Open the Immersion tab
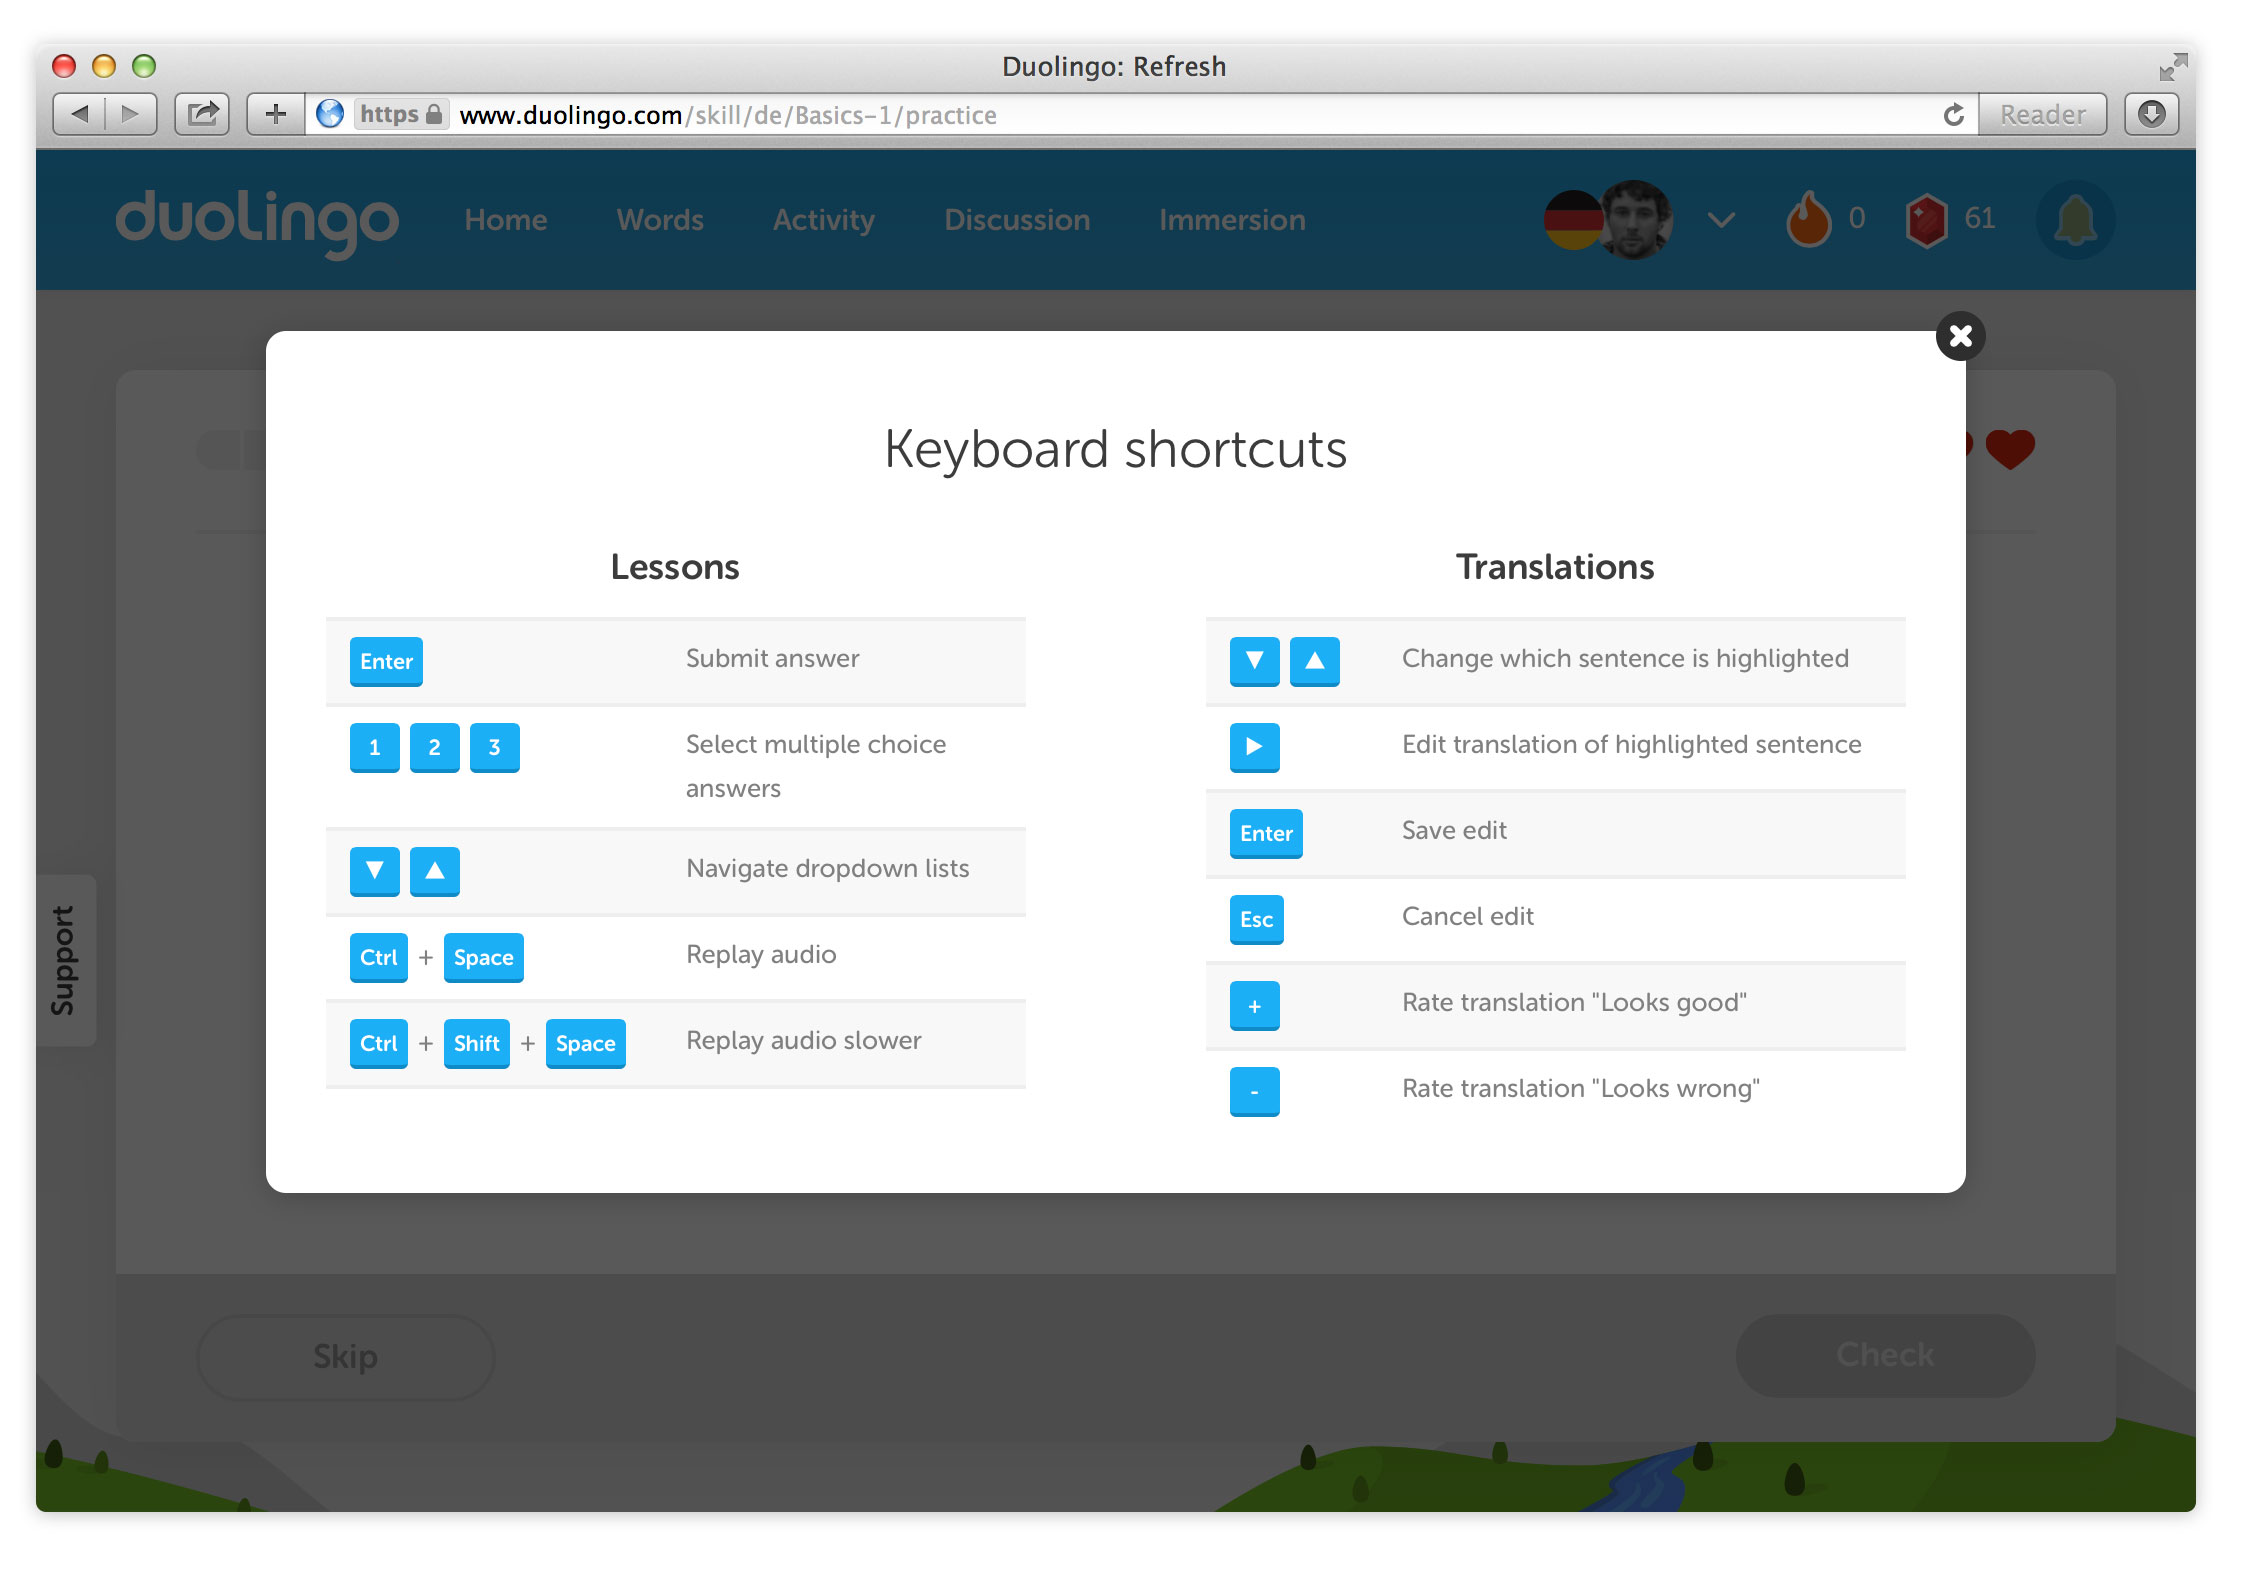 click(1232, 220)
